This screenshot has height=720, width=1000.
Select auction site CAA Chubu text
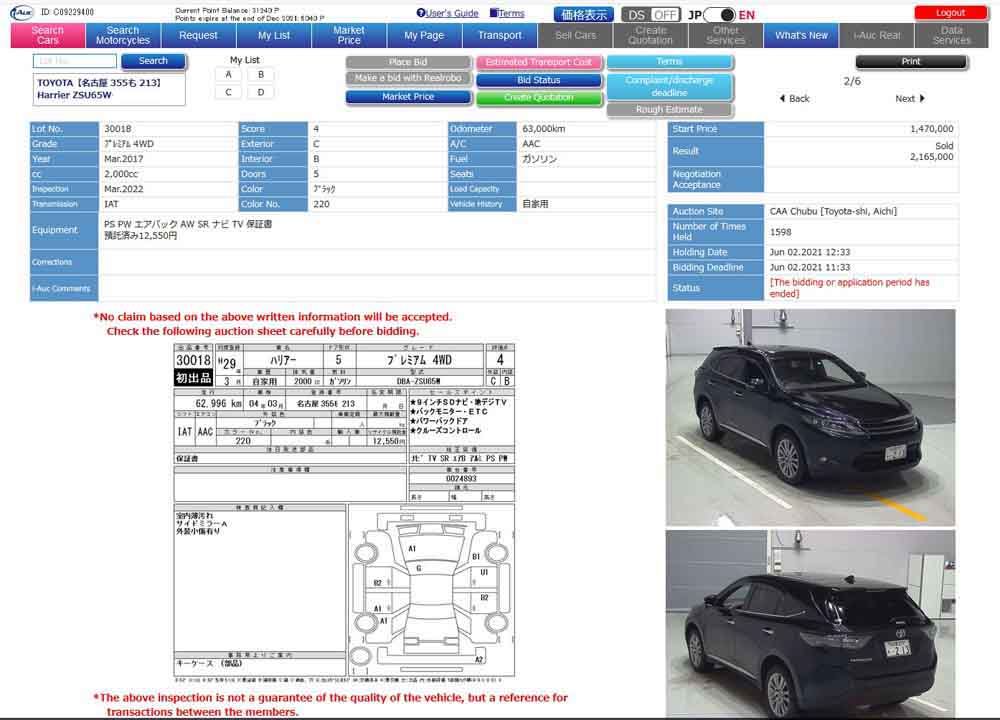pyautogui.click(x=833, y=211)
